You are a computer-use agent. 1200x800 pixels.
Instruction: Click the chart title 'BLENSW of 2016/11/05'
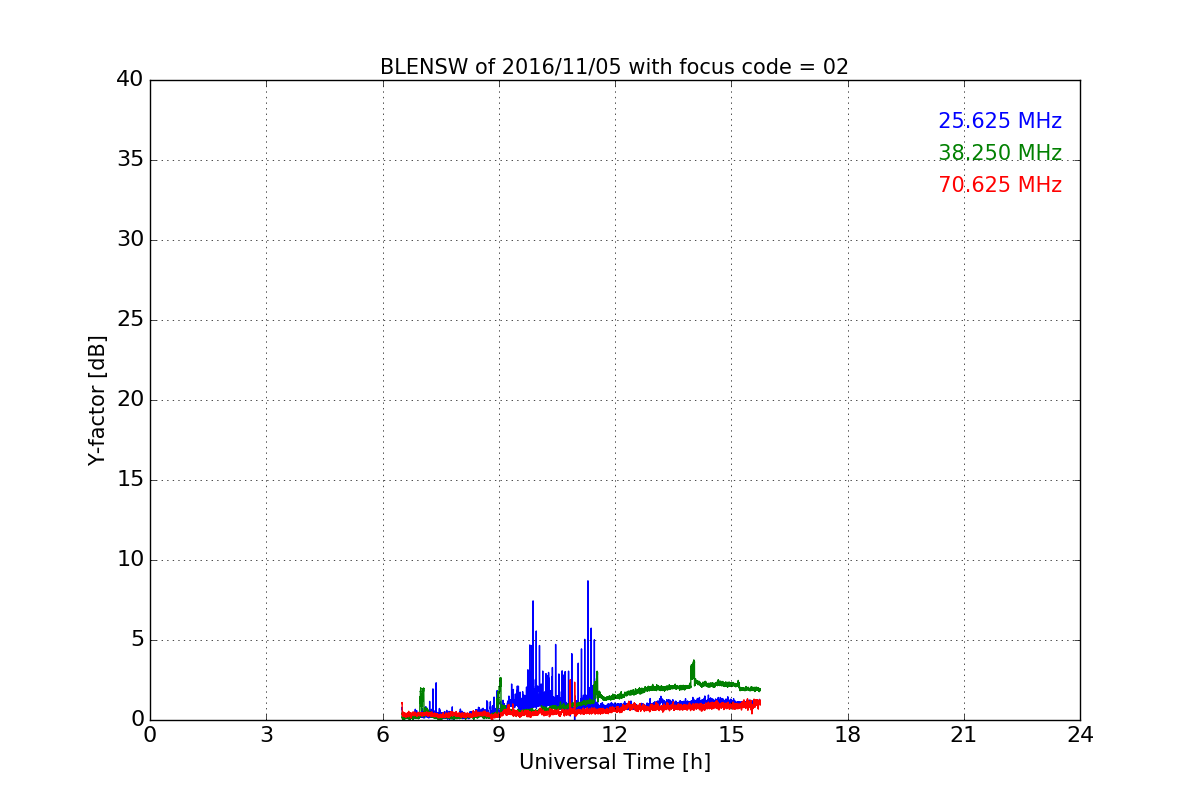[614, 67]
